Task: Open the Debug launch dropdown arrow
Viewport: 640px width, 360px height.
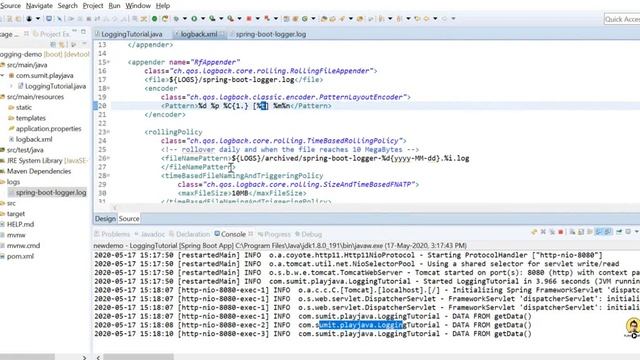Action: (184, 19)
